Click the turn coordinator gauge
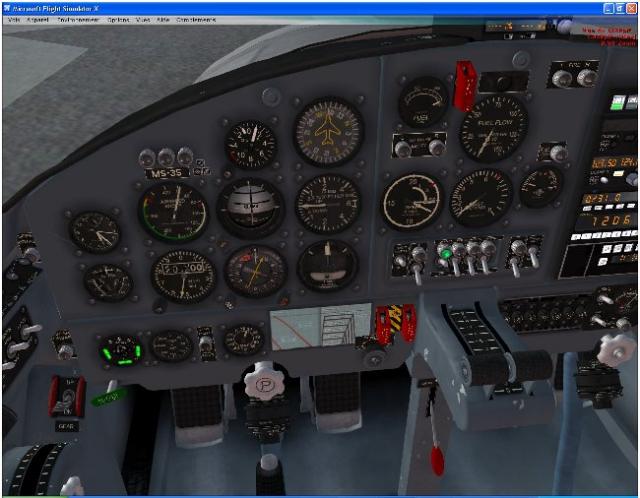Image resolution: width=640 pixels, height=498 pixels. tap(327, 265)
